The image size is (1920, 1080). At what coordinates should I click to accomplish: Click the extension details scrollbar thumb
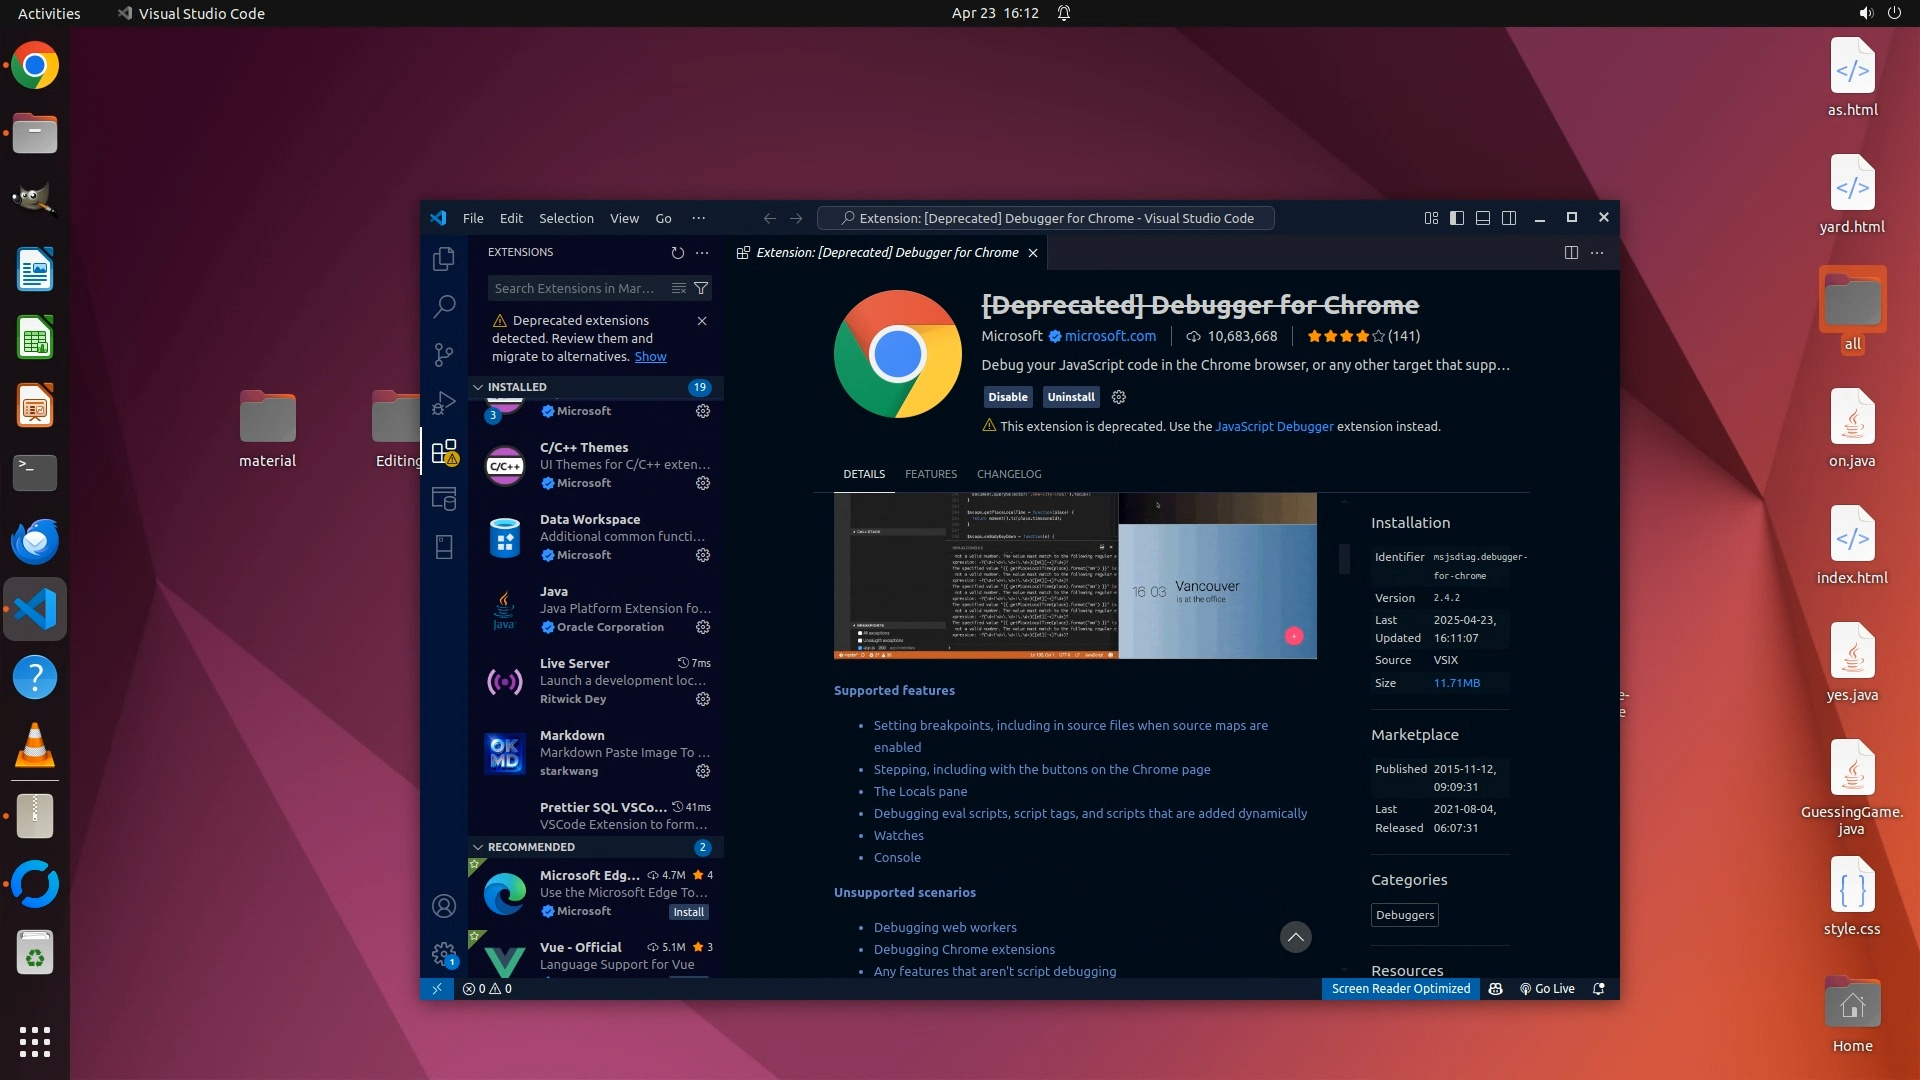tap(1344, 558)
